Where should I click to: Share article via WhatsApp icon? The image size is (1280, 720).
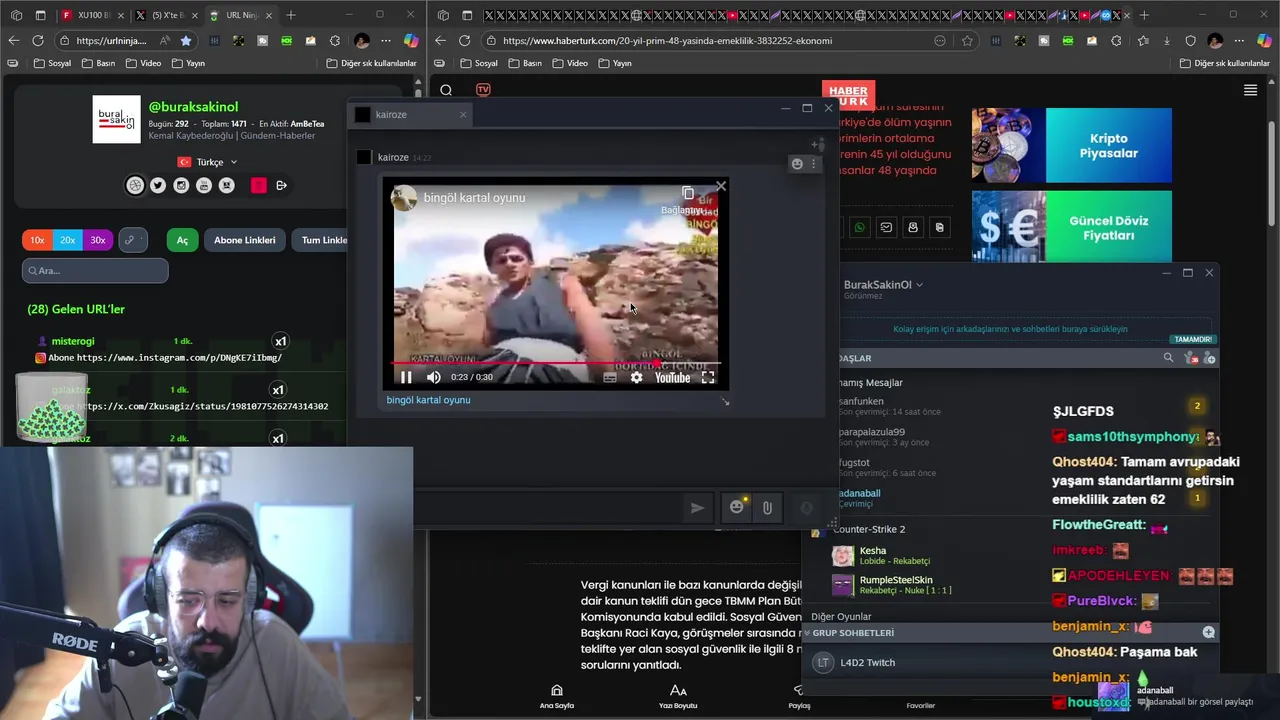click(x=860, y=228)
